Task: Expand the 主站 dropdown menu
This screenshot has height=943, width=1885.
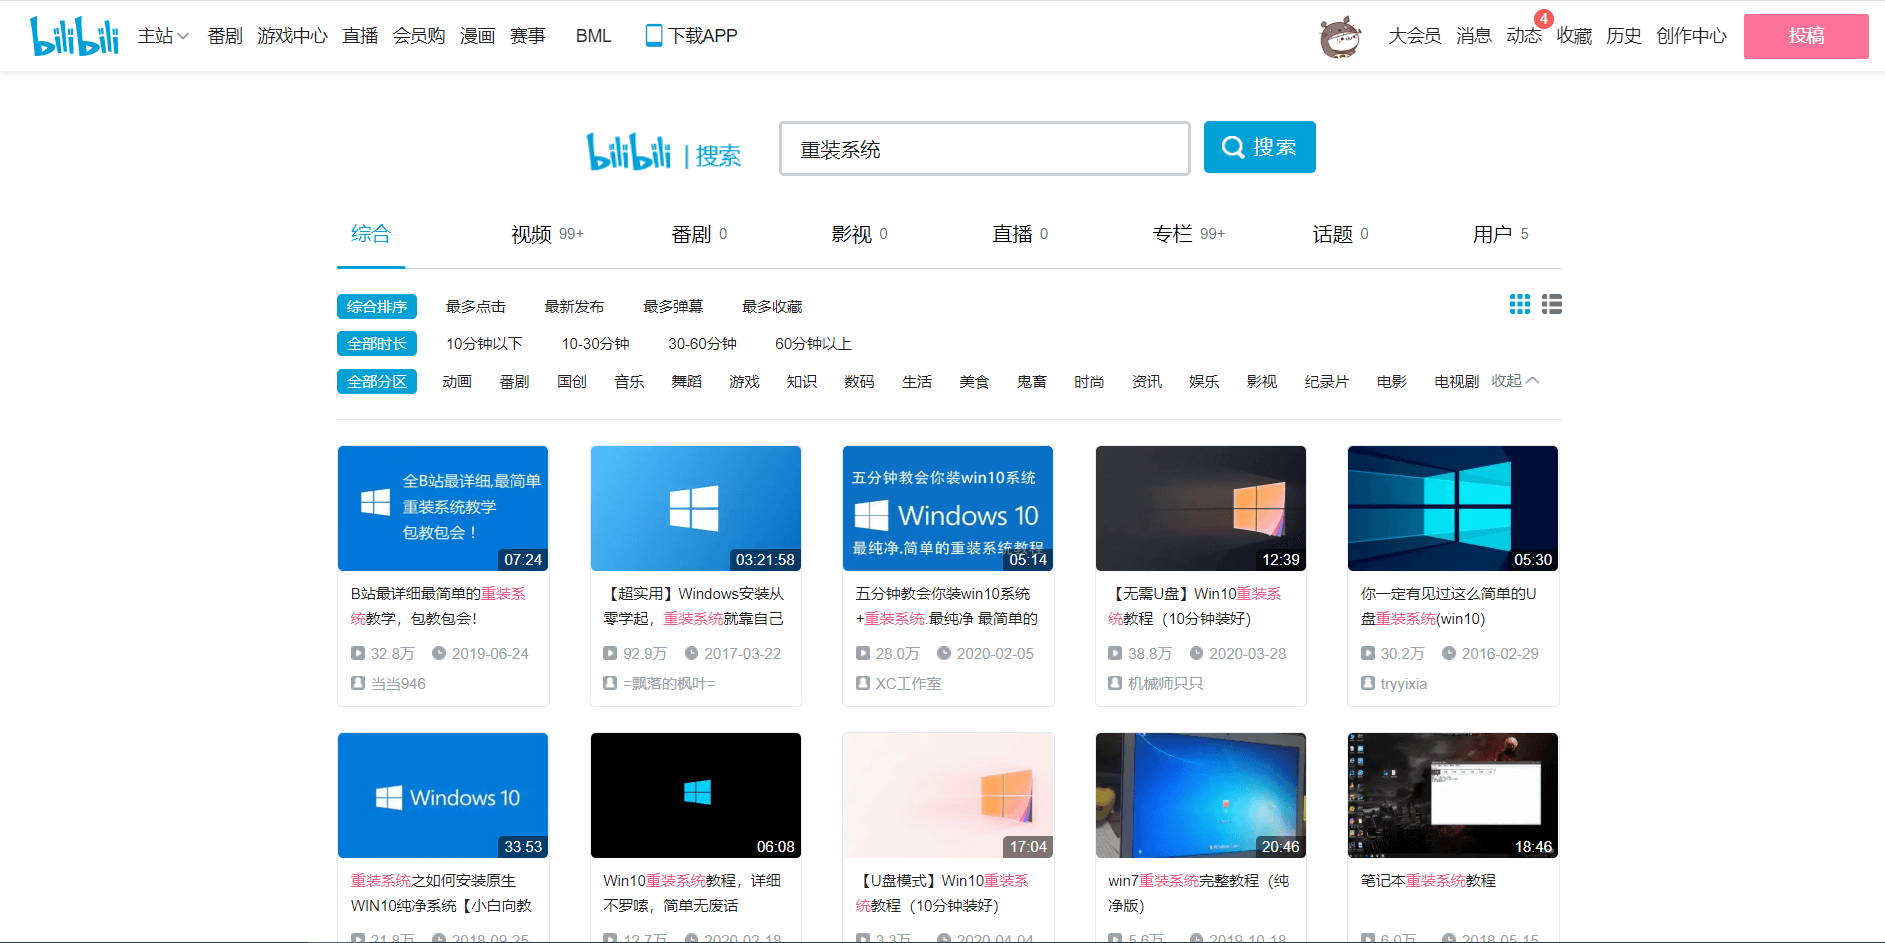Action: click(x=163, y=36)
